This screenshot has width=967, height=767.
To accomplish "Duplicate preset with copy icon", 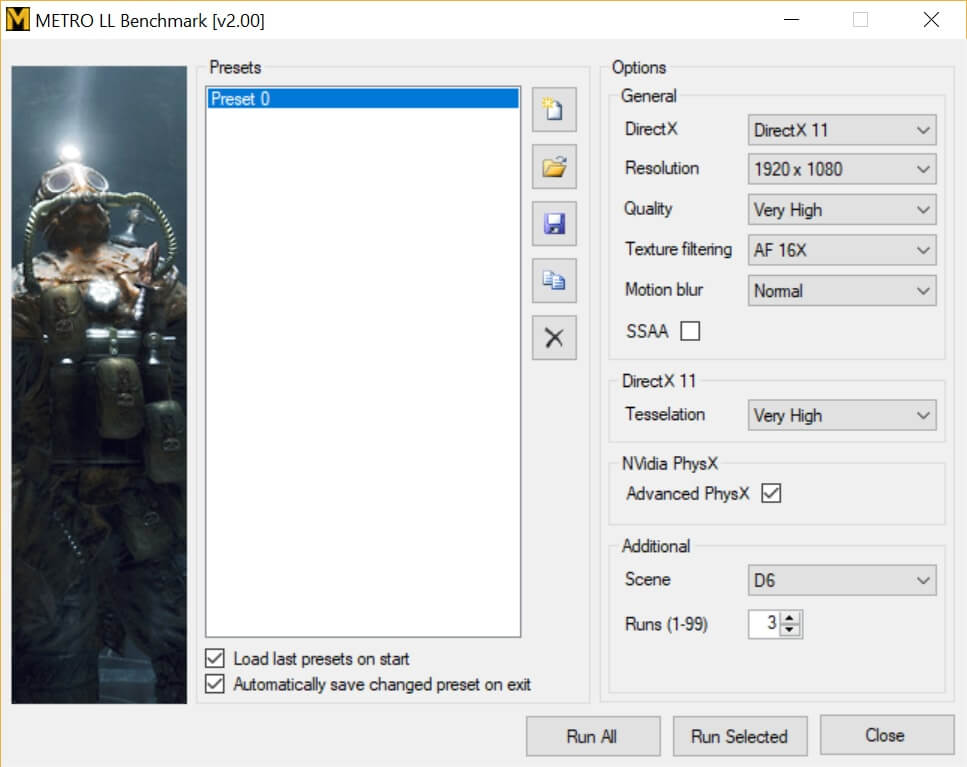I will point(554,281).
